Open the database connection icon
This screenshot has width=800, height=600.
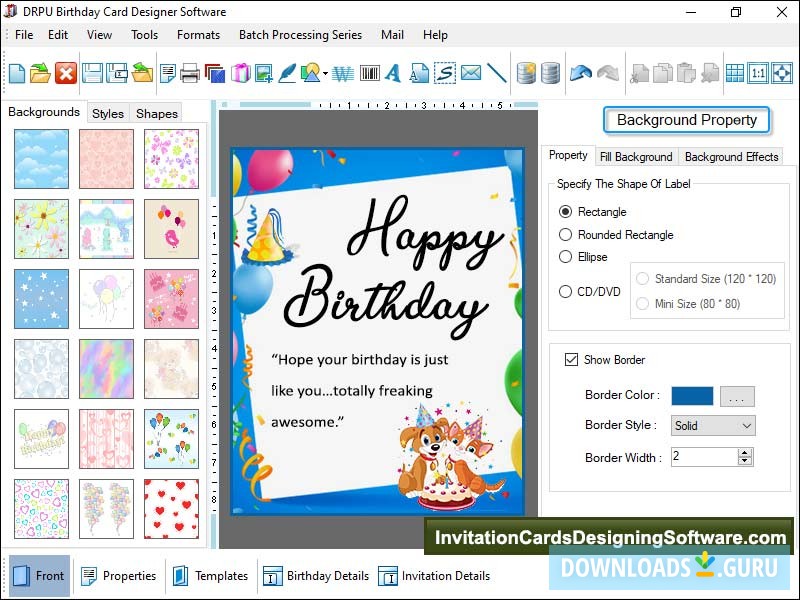[527, 72]
